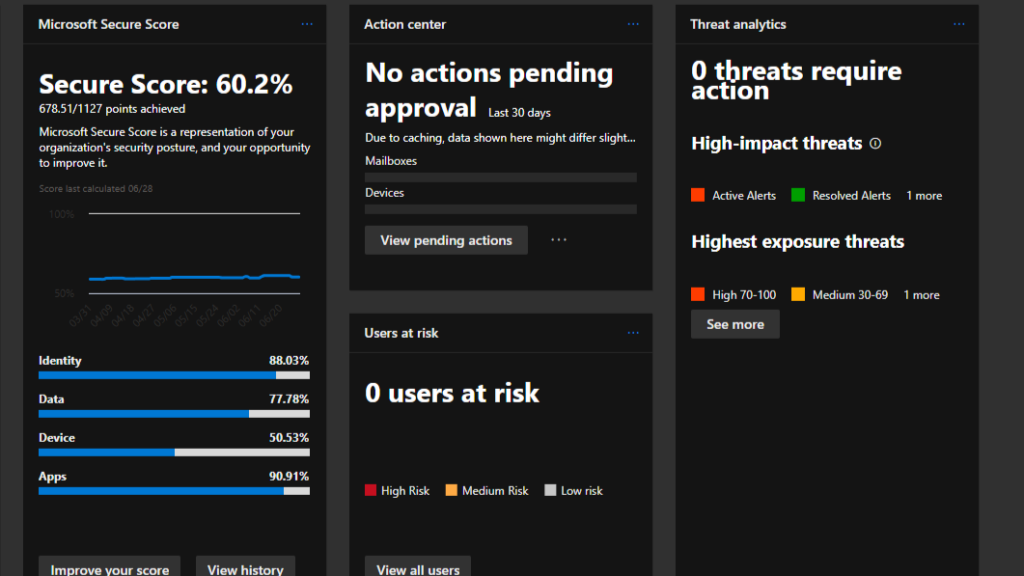Toggle High 70-100 legend swatch
The height and width of the screenshot is (576, 1024).
point(697,295)
